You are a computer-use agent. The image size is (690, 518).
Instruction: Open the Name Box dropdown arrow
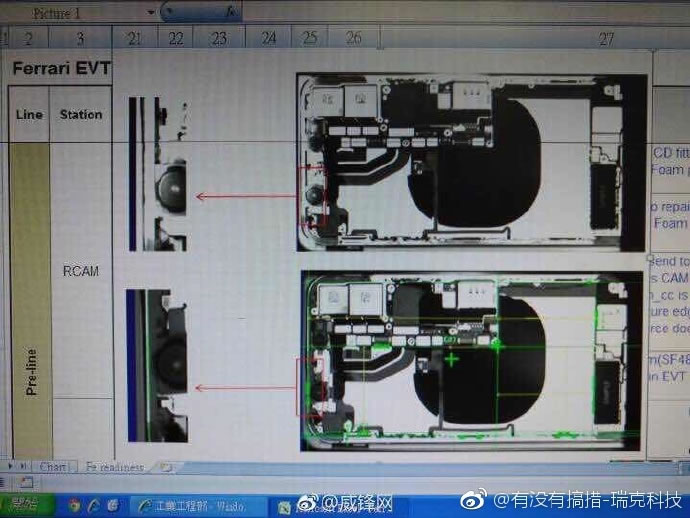151,13
